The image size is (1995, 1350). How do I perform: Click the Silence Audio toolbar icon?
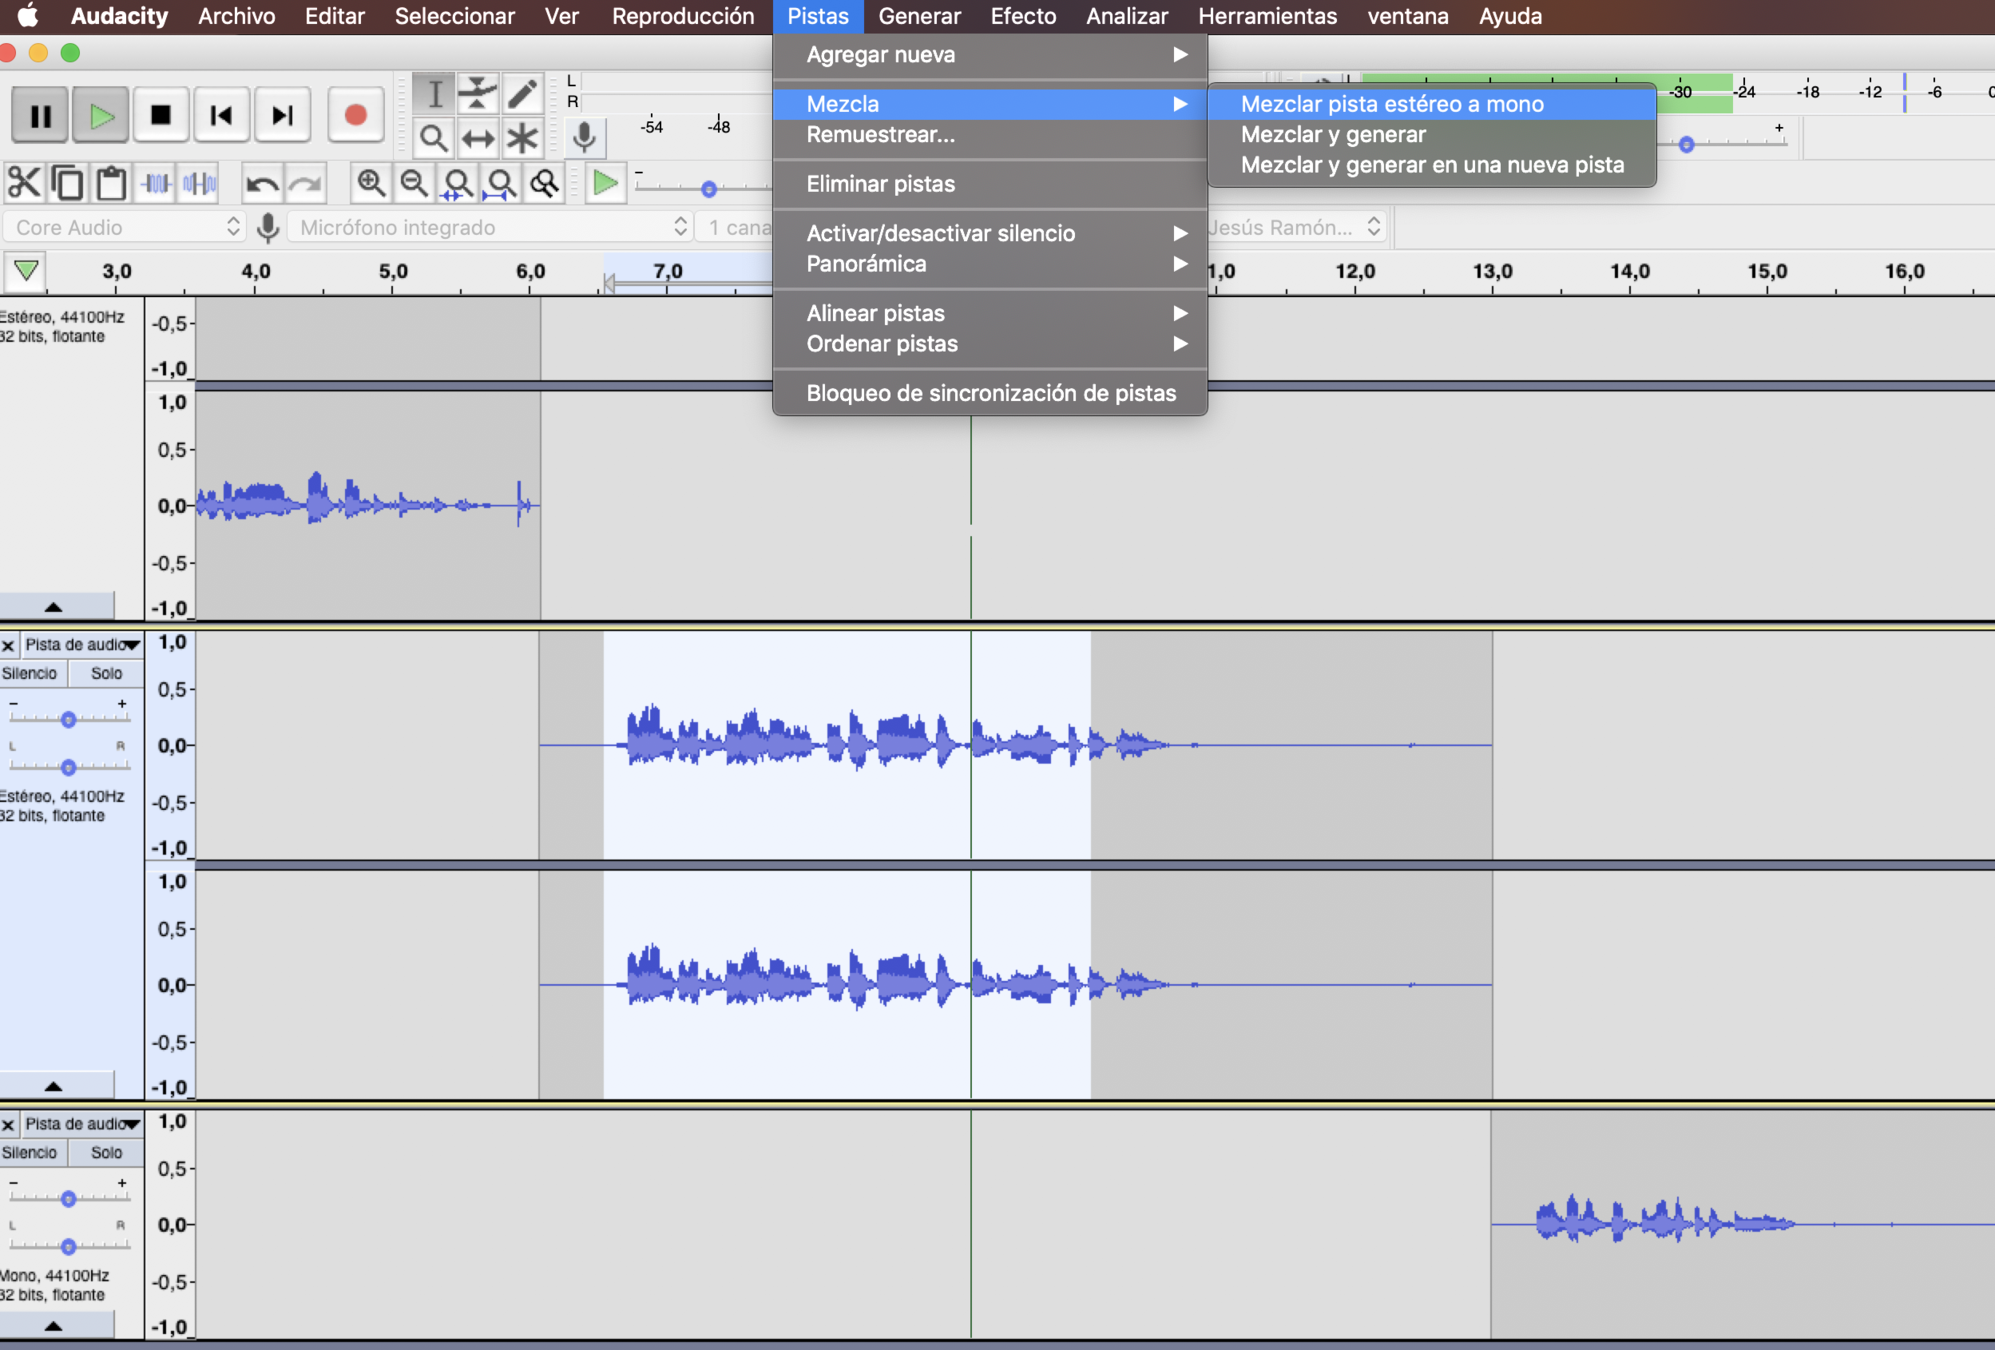pyautogui.click(x=199, y=183)
